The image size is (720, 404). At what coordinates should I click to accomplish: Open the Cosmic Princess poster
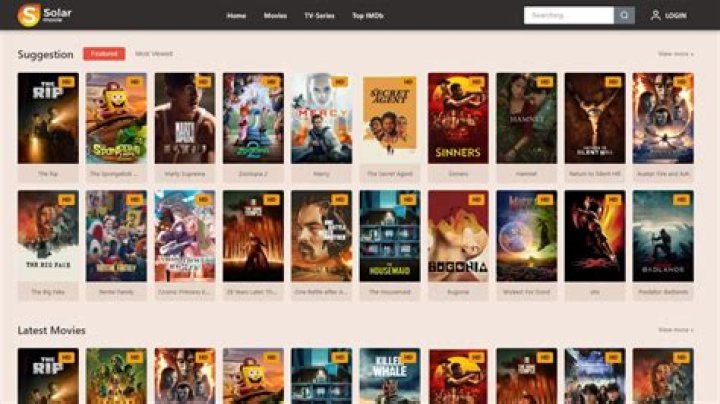coord(185,236)
